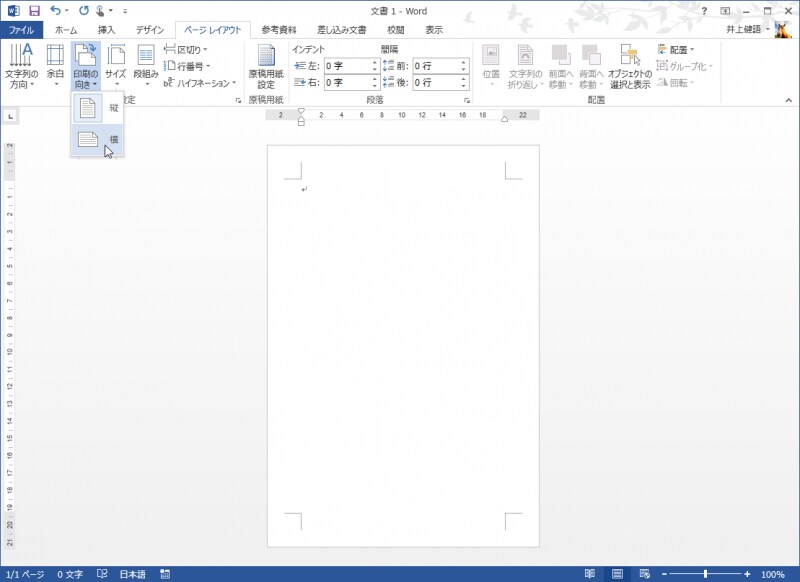The image size is (800, 582).
Task: Choose the 縦 (portrait) orientation option
Action: click(x=97, y=107)
